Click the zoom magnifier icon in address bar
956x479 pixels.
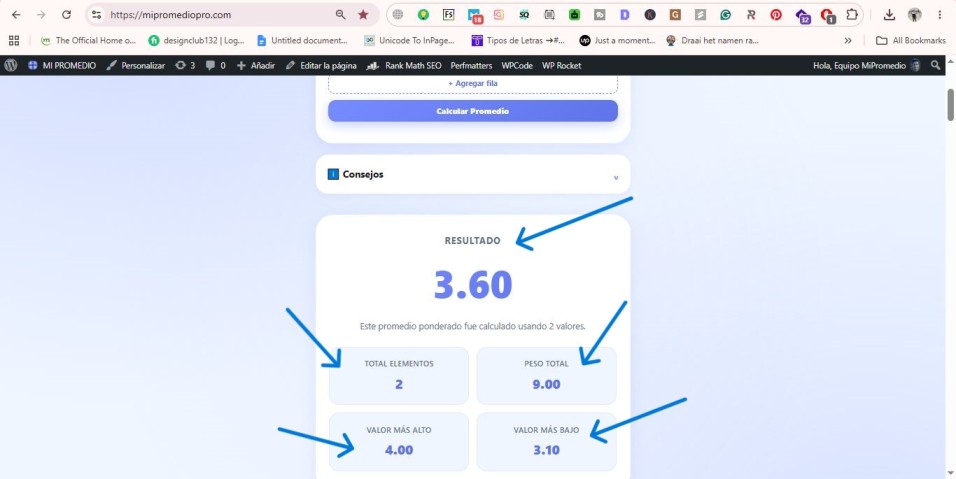coord(341,15)
